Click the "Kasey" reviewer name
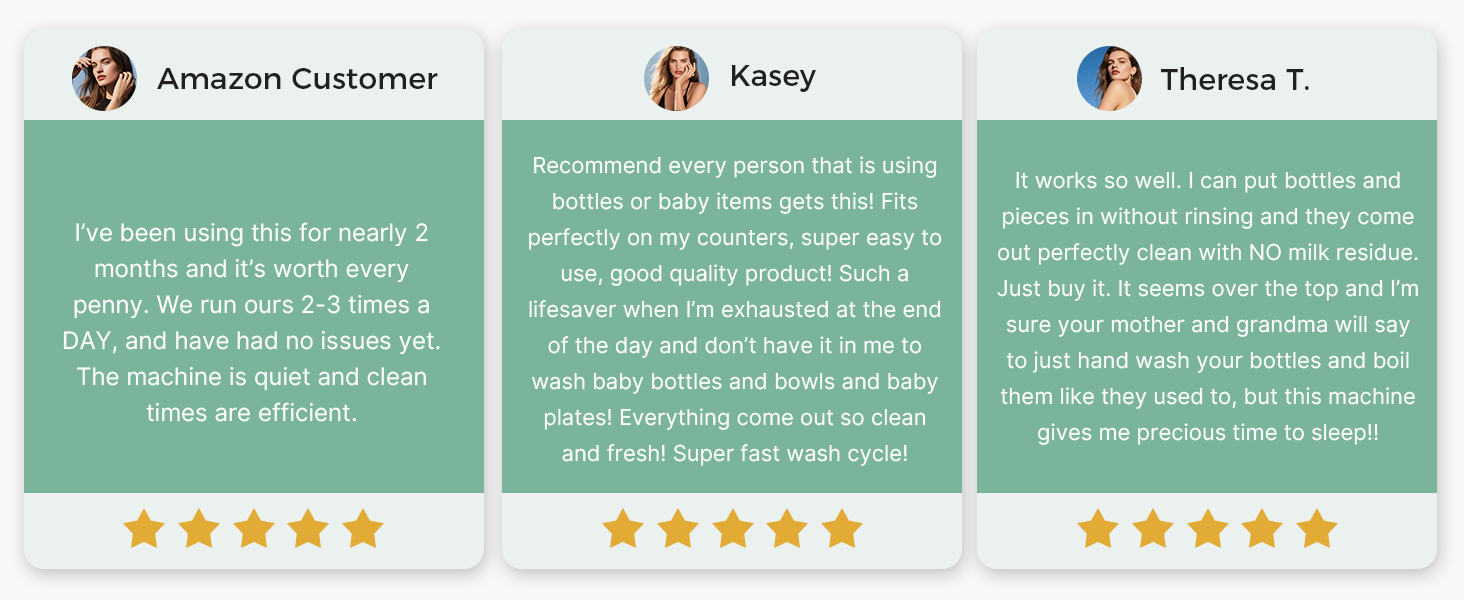The height and width of the screenshot is (600, 1464). [772, 76]
